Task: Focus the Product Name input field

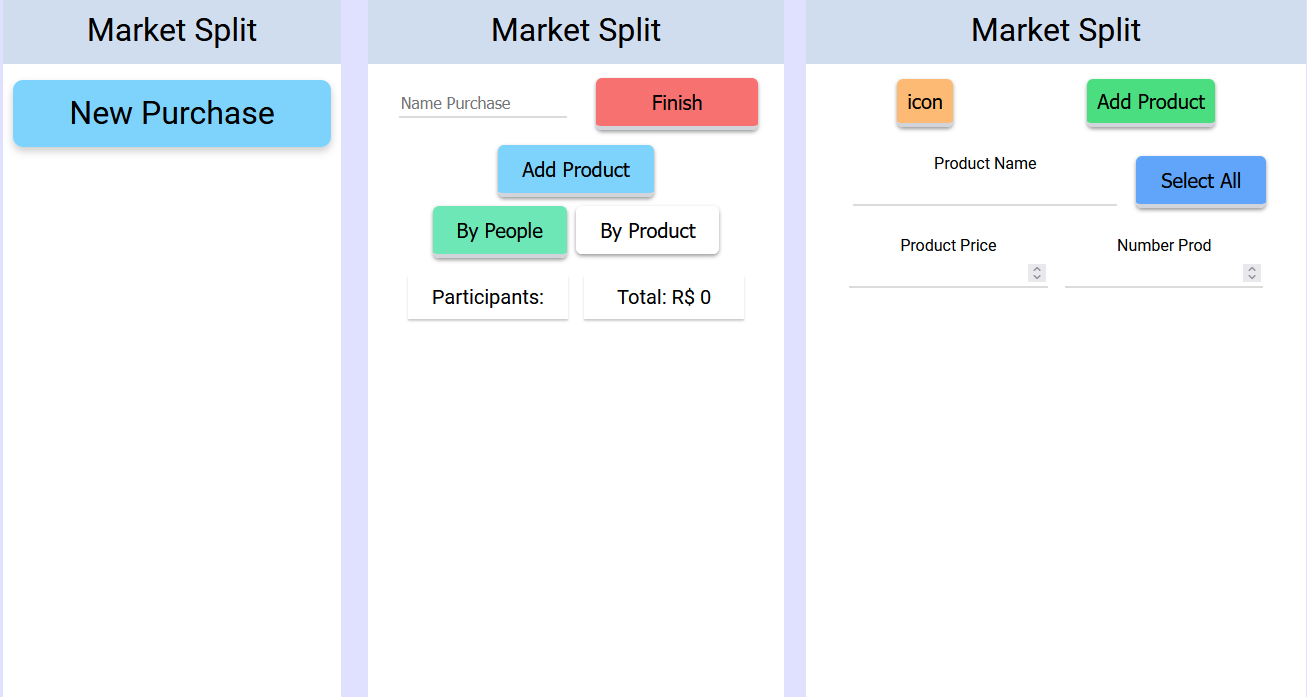Action: click(984, 191)
